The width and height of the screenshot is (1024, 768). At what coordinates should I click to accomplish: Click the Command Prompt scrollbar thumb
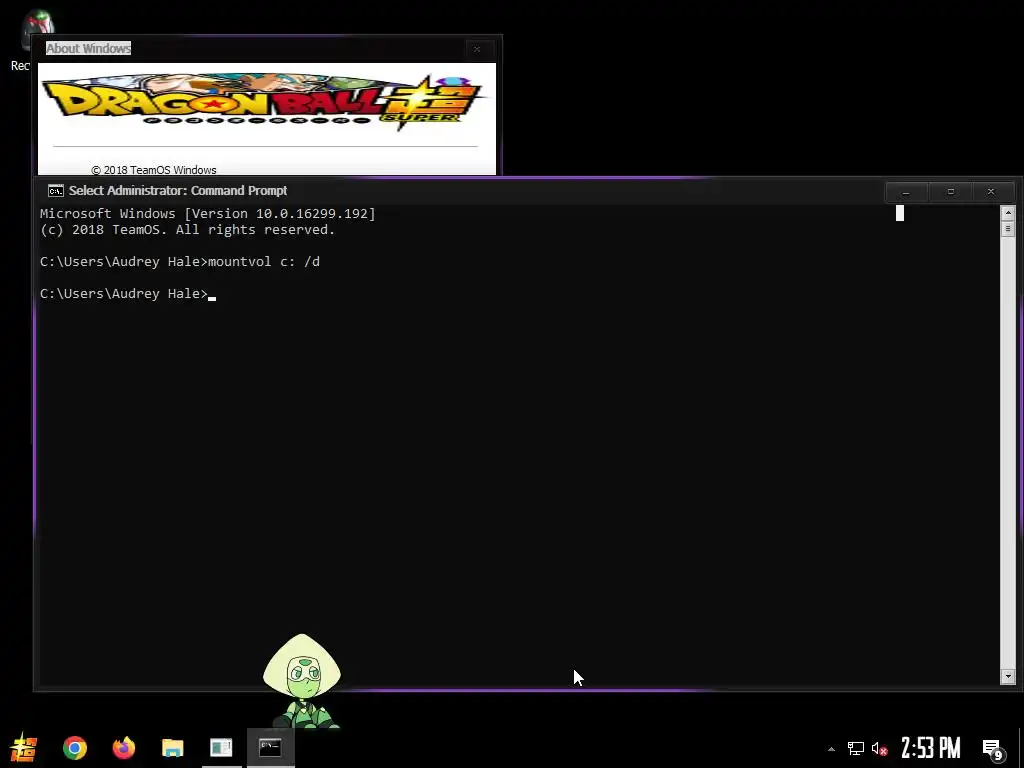tap(1008, 229)
